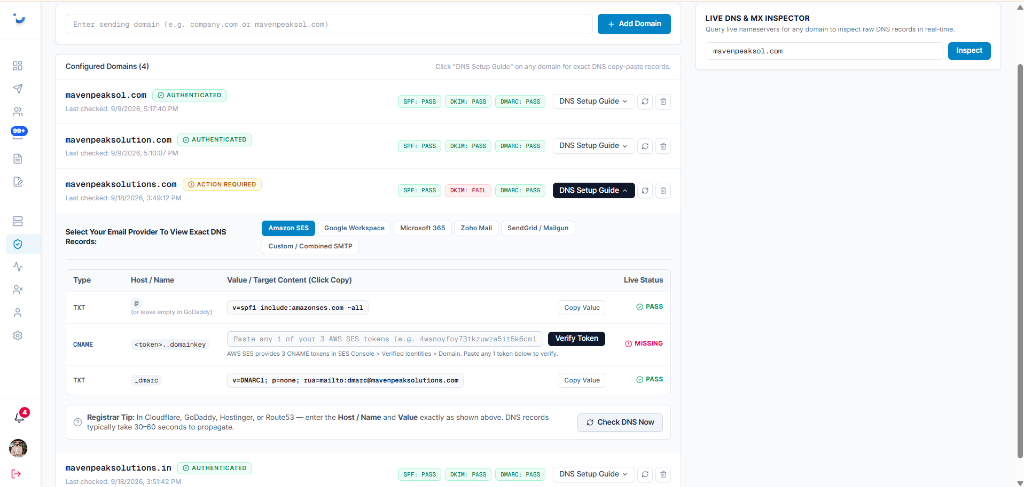Screen dimensions: 1024x487
Task: Click the red logout icon
Action: click(x=17, y=473)
